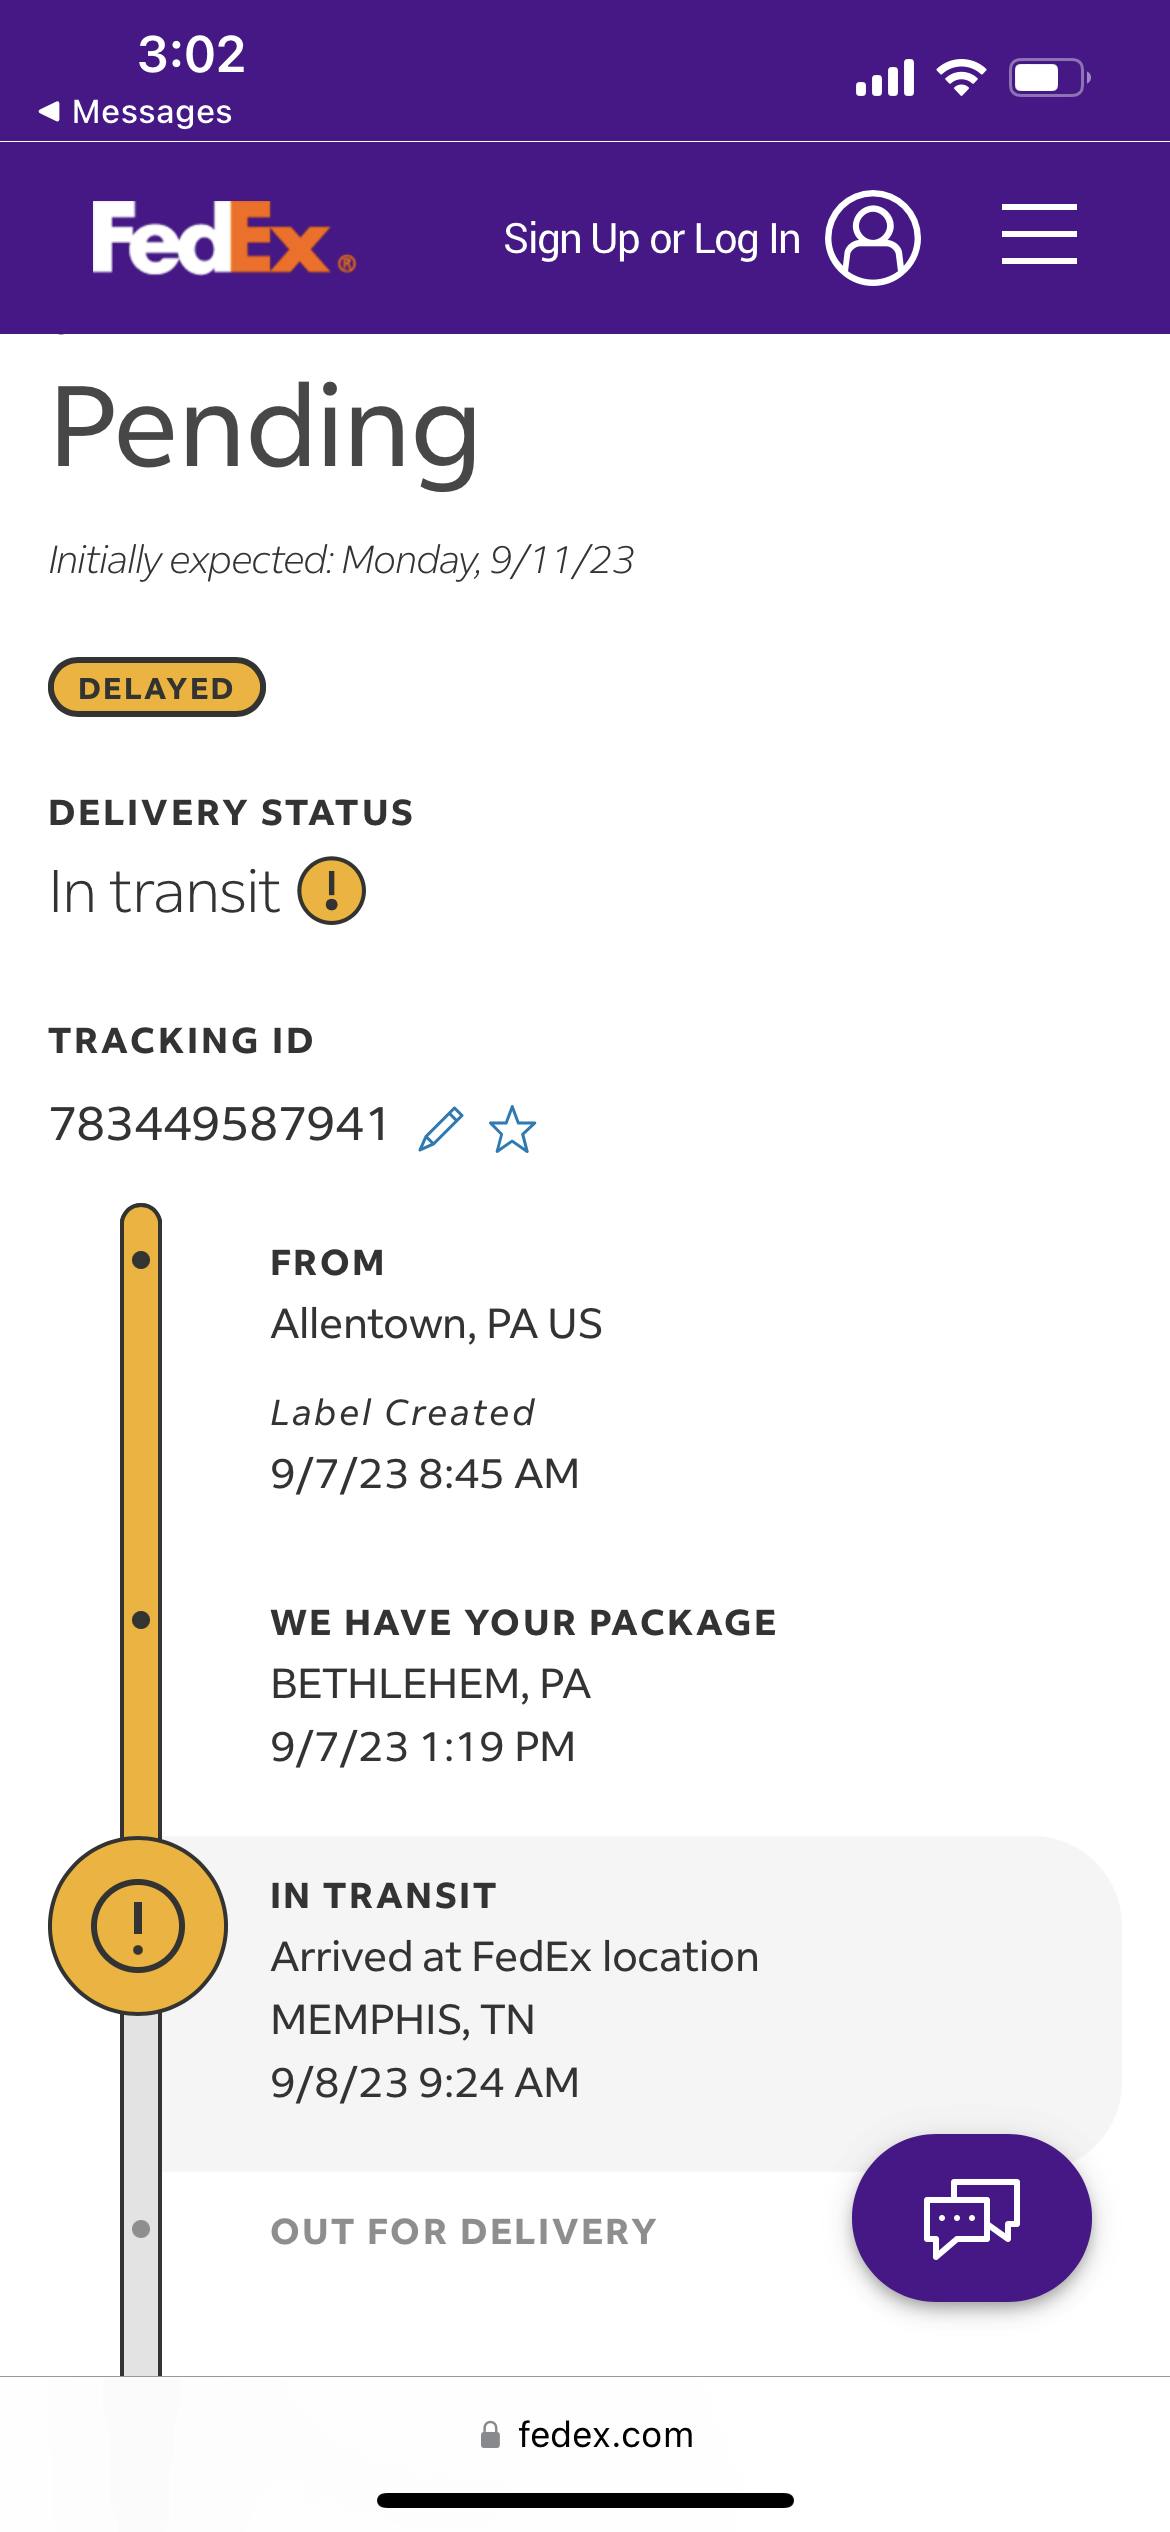
Task: Tap the We Have Your Package step
Action: (x=523, y=1622)
